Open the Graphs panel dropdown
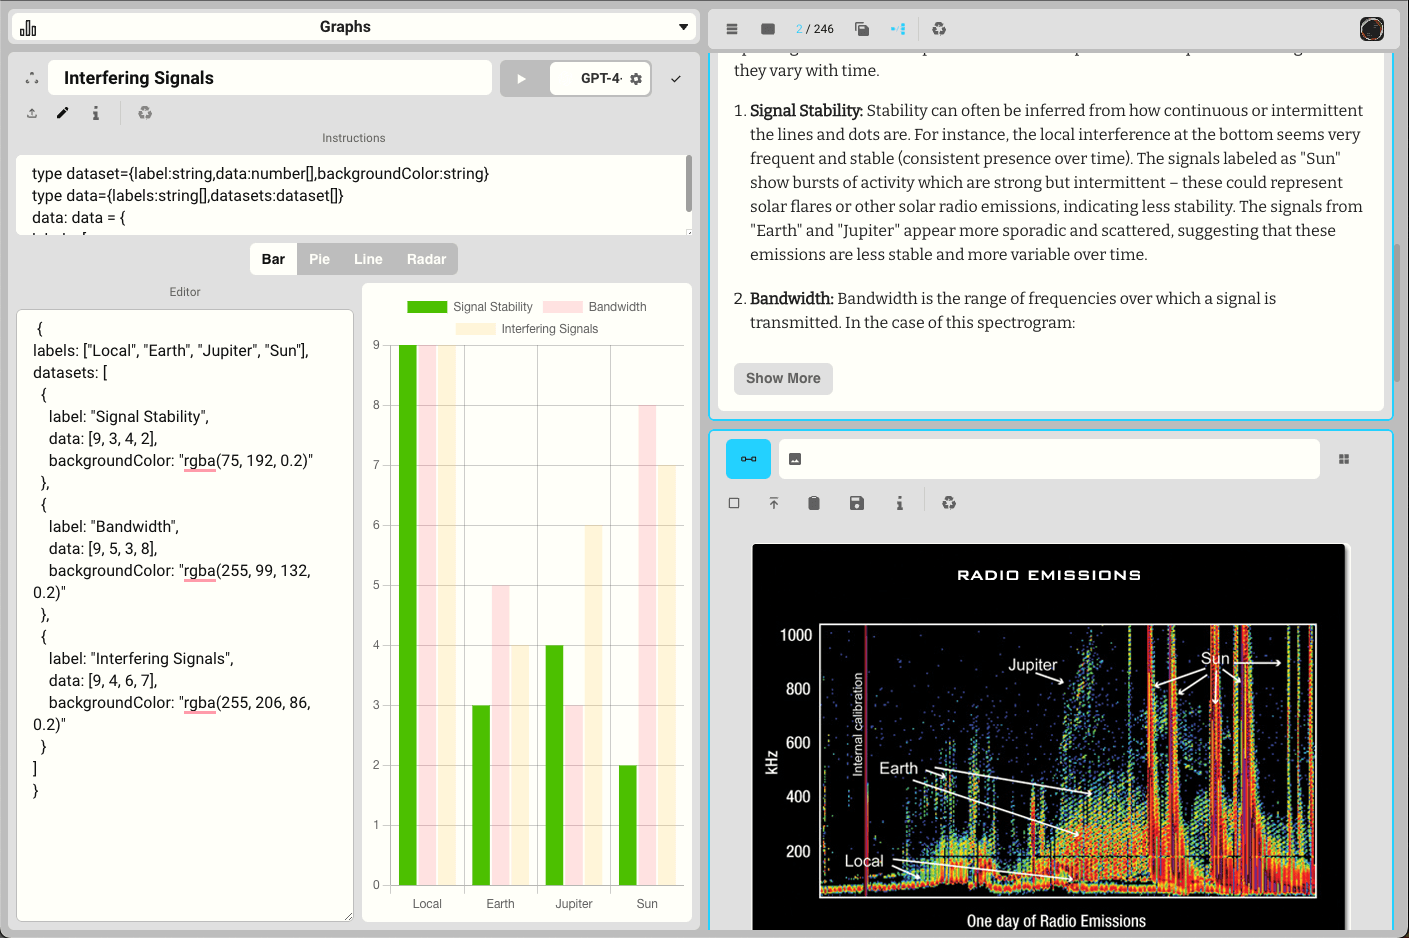This screenshot has height=938, width=1409. point(683,27)
